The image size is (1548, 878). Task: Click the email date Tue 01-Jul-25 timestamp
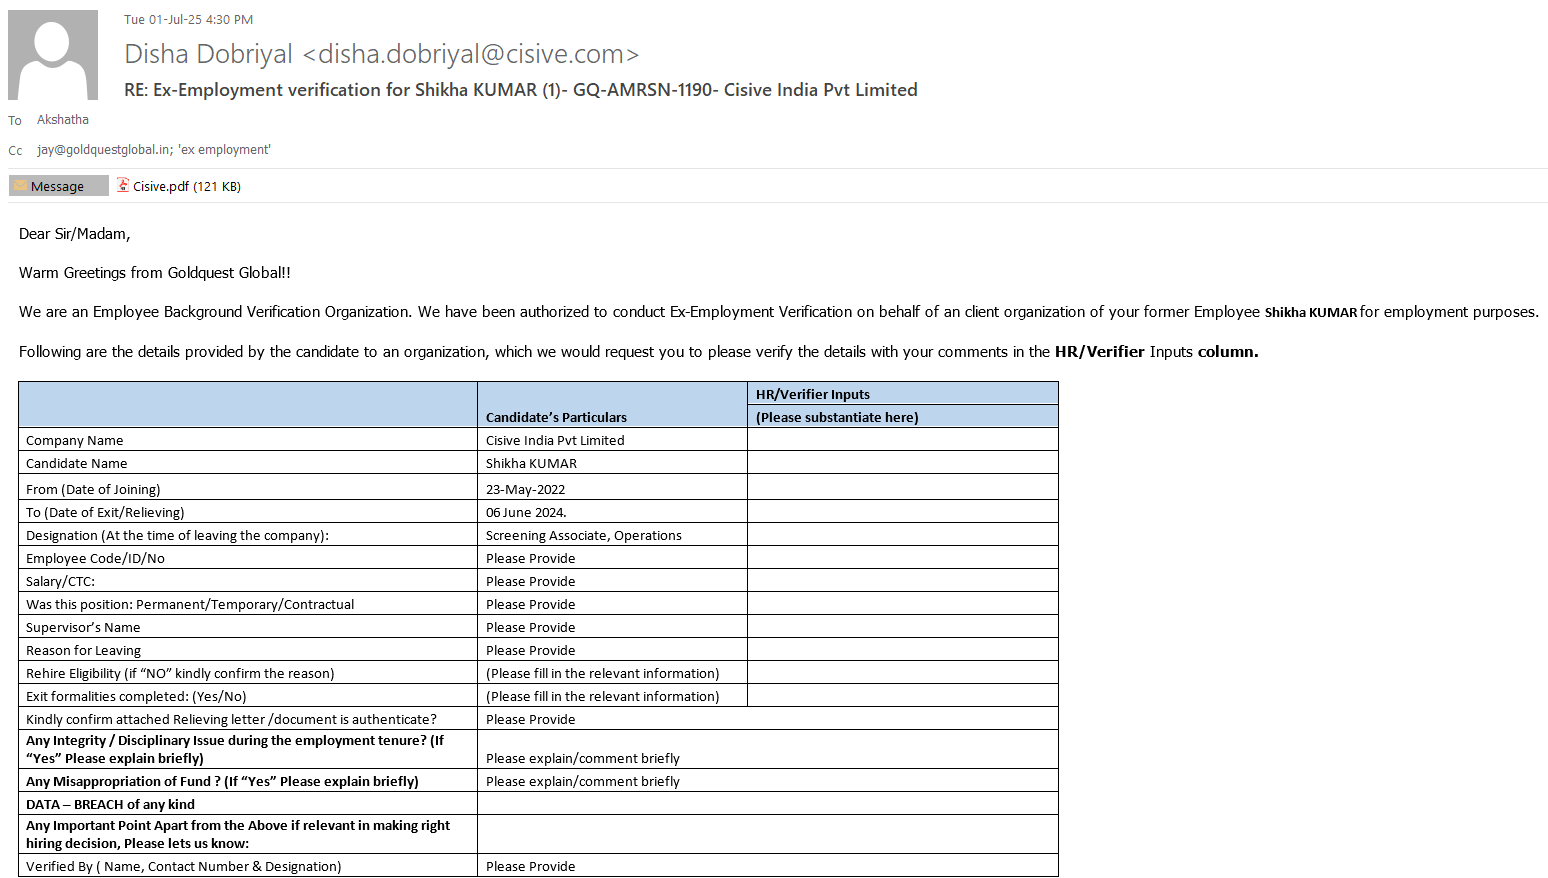point(188,20)
